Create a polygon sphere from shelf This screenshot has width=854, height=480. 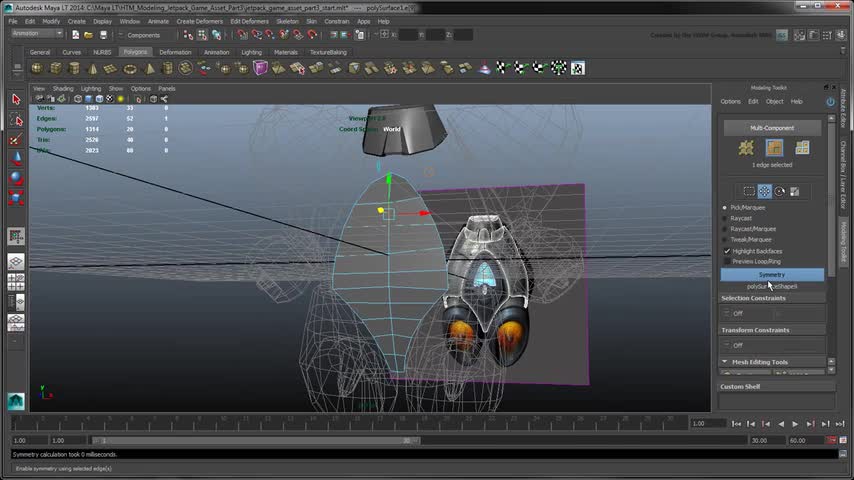(x=37, y=68)
